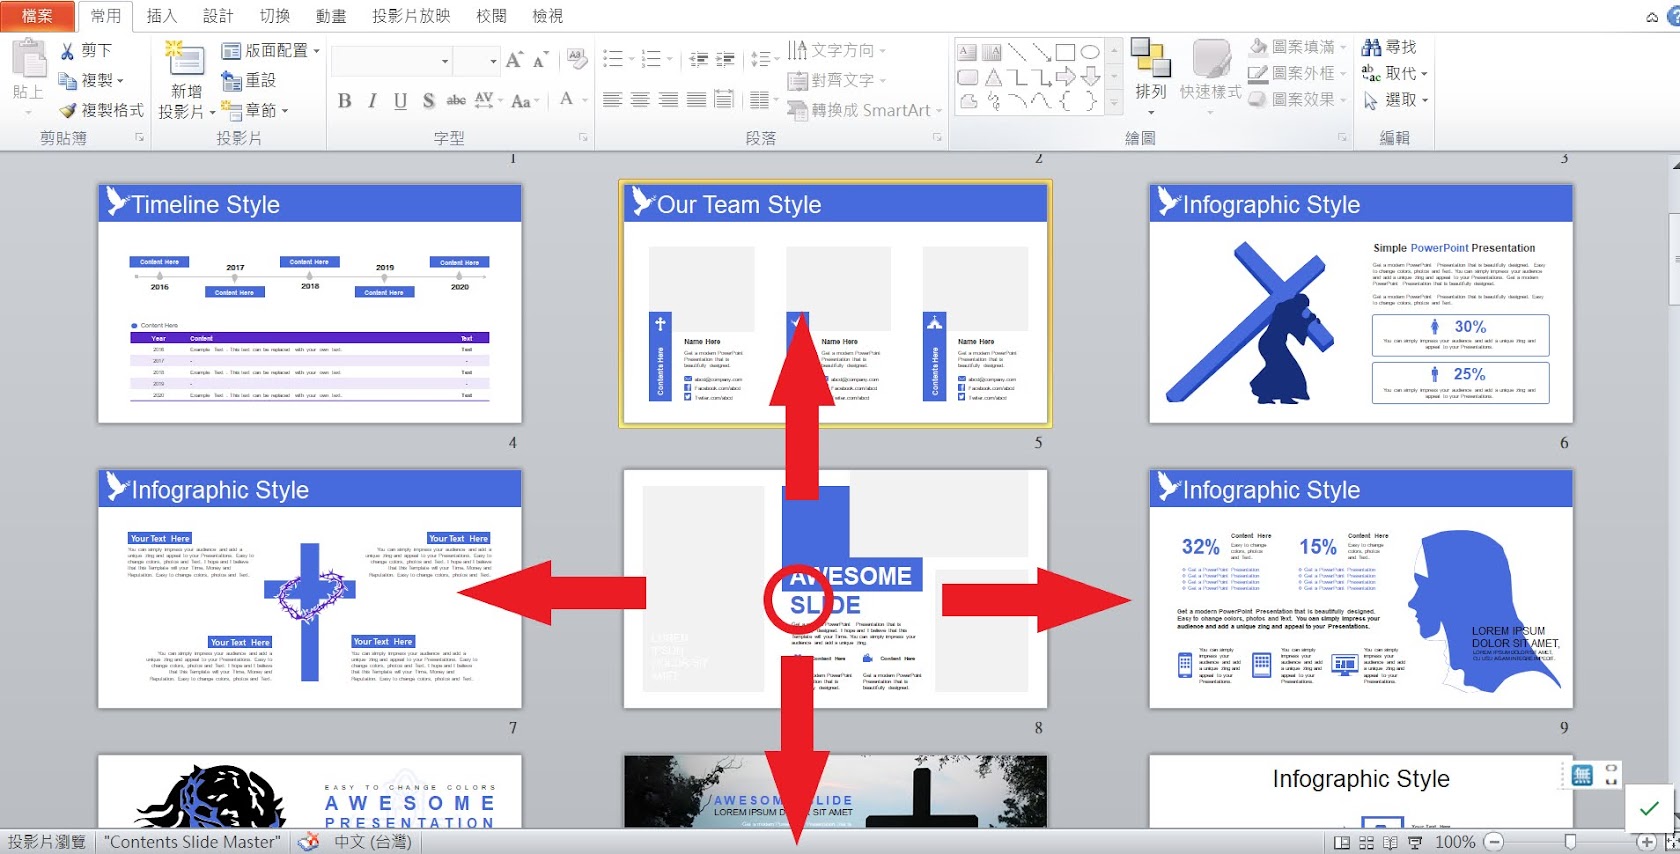
Task: Click the 100% zoom level text
Action: tap(1455, 843)
